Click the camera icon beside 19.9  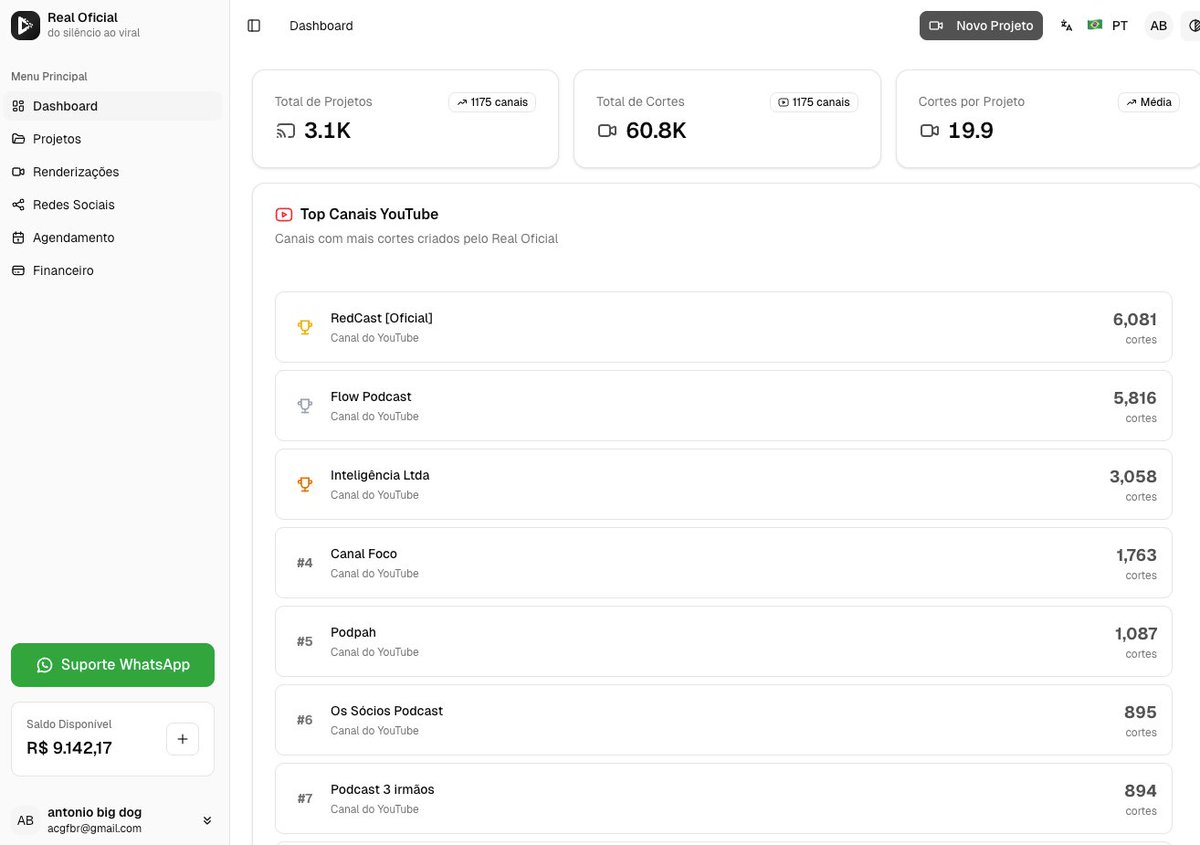point(929,131)
